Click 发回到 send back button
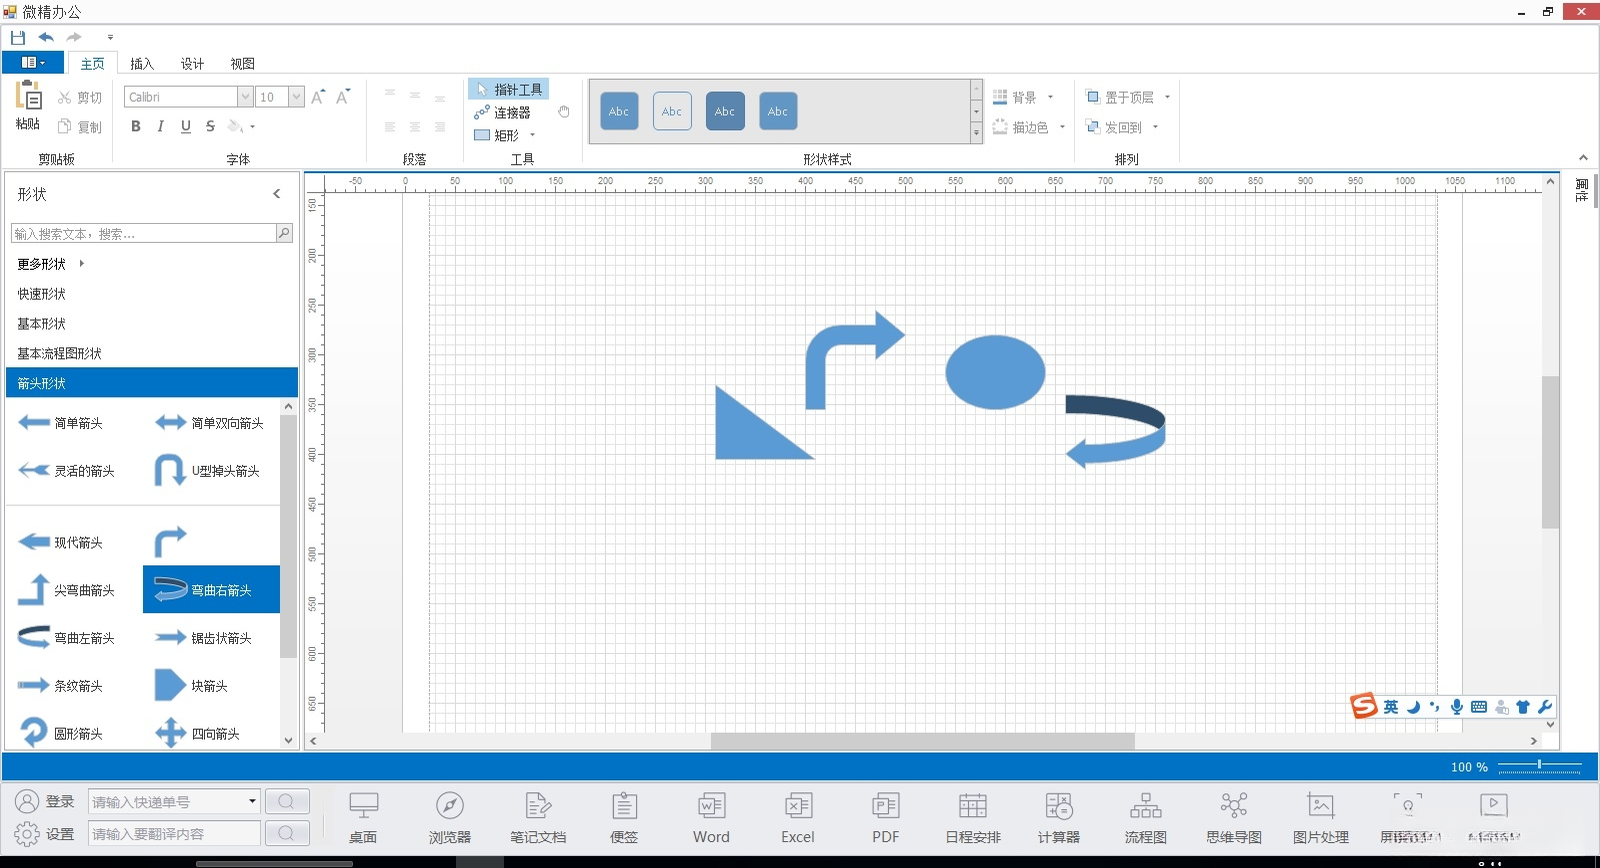 [x=1114, y=127]
